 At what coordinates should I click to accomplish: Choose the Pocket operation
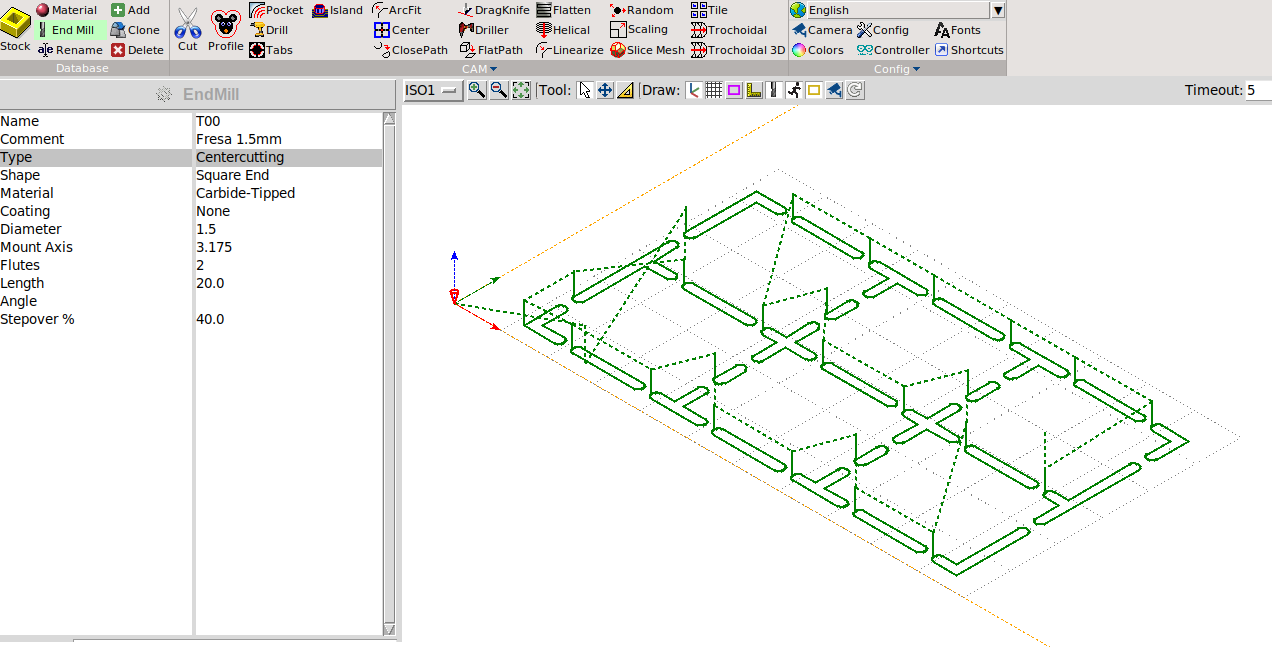tap(276, 10)
